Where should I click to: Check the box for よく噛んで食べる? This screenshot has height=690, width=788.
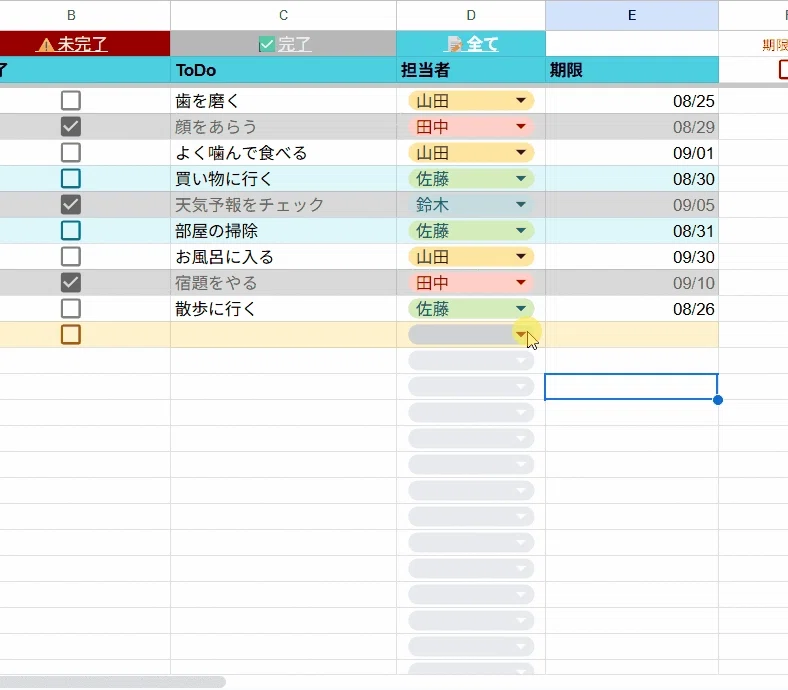click(x=70, y=152)
